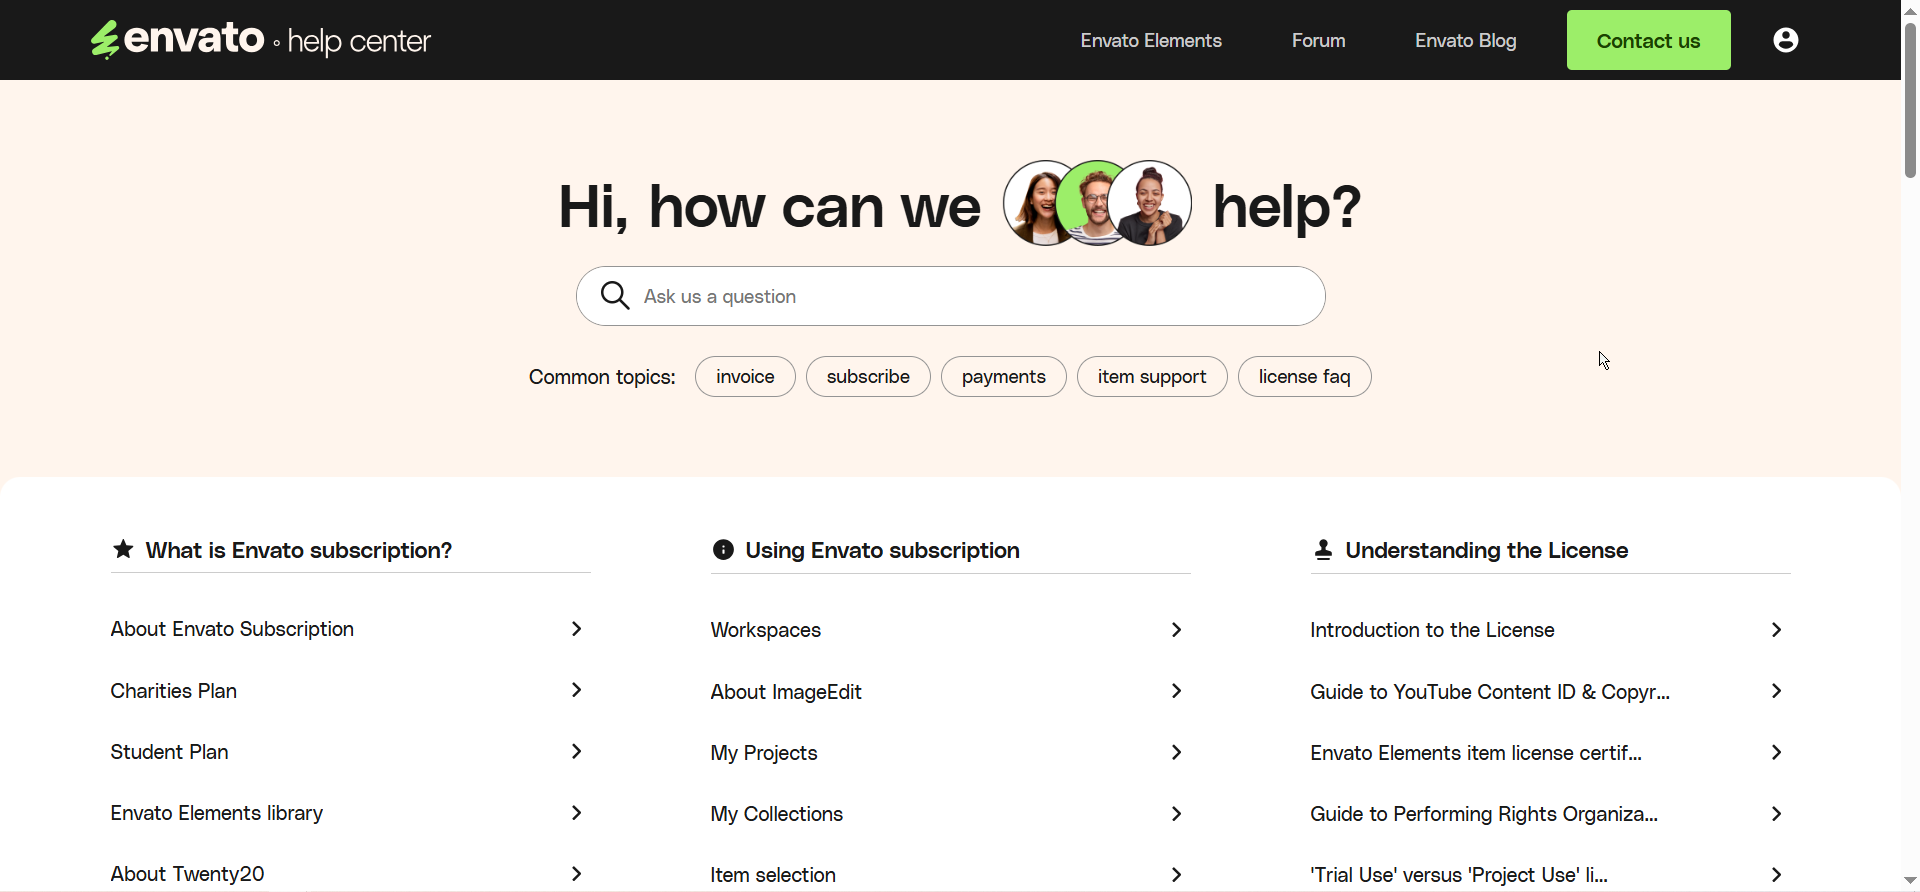The height and width of the screenshot is (892, 1920).
Task: Open Envato Blog from the header
Action: pos(1465,41)
